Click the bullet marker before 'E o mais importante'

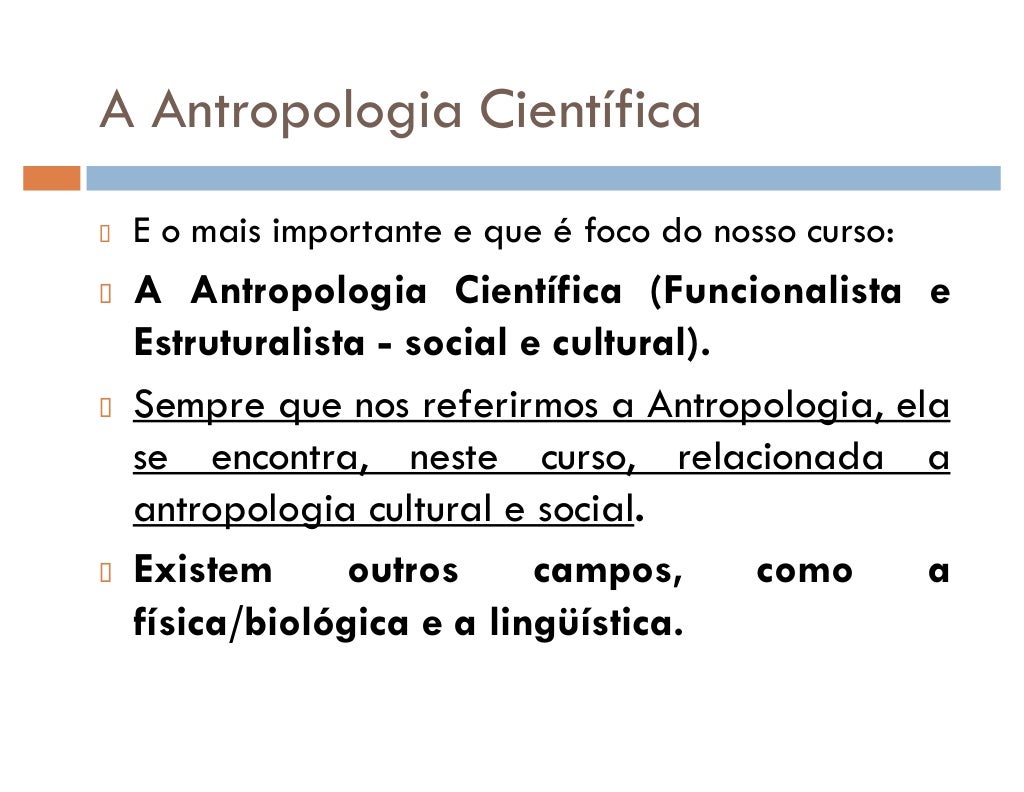(x=105, y=233)
